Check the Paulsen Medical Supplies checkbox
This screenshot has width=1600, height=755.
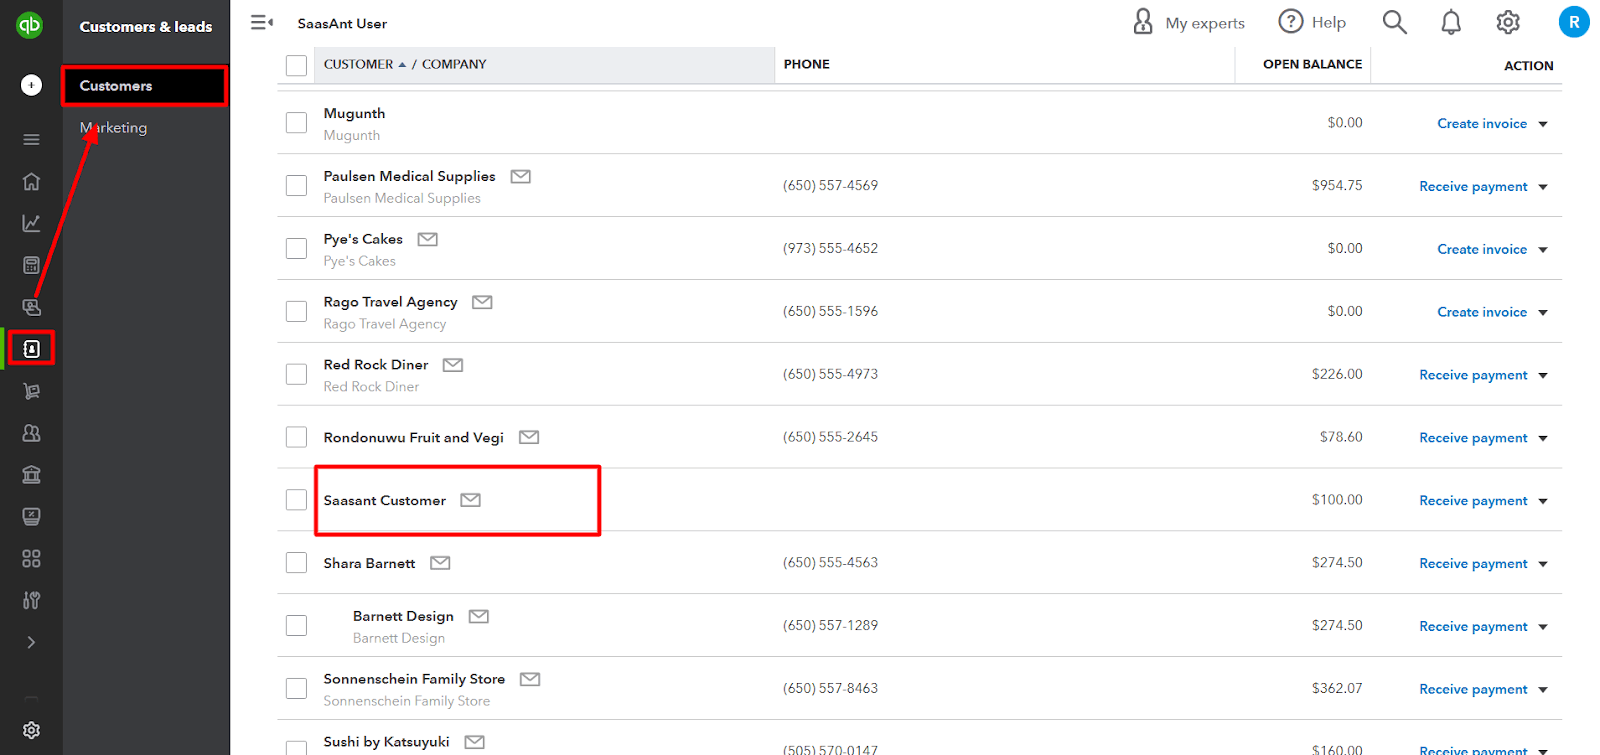point(296,186)
